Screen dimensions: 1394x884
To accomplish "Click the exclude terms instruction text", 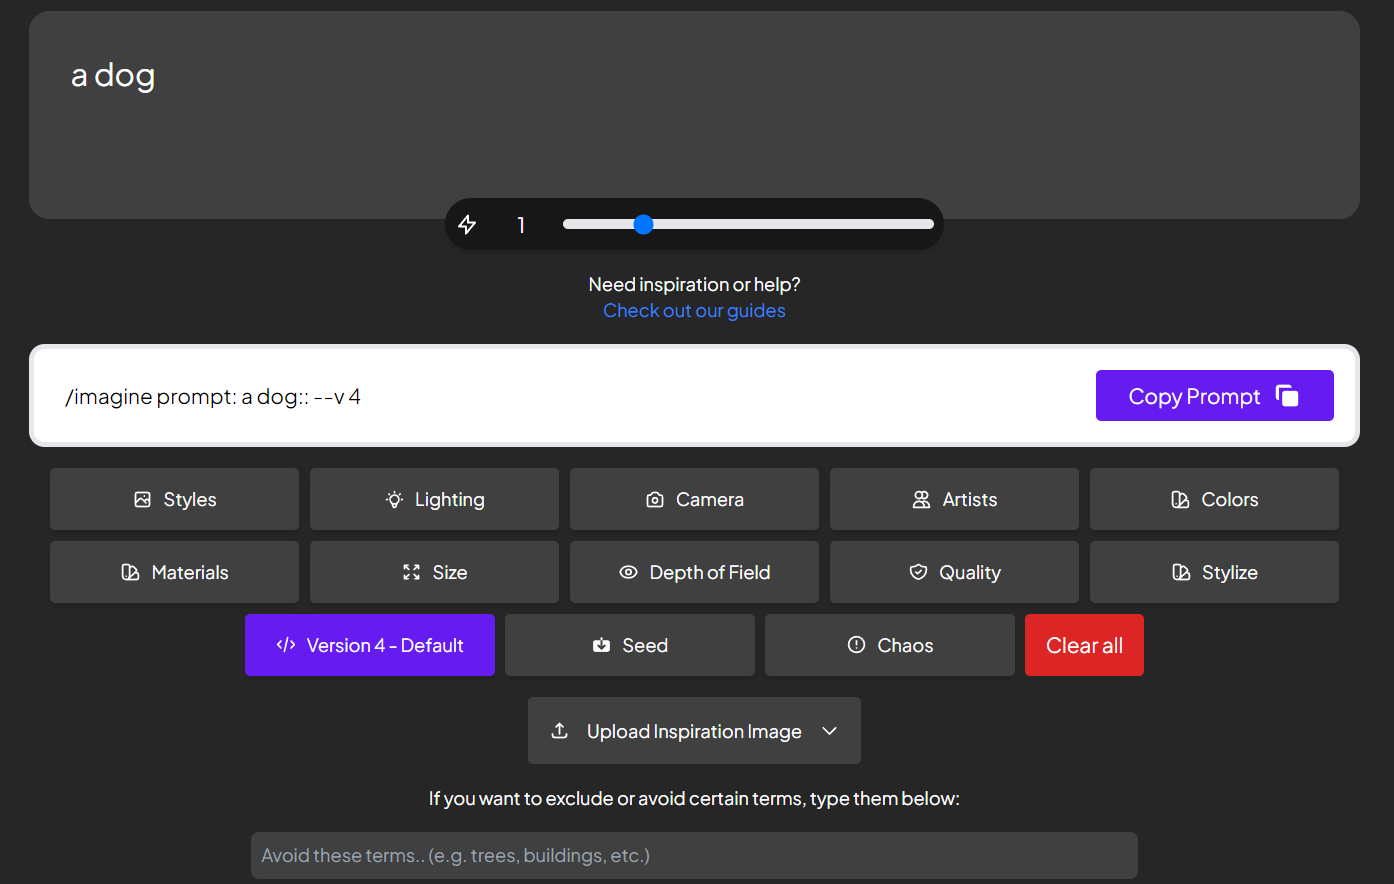I will 694,799.
